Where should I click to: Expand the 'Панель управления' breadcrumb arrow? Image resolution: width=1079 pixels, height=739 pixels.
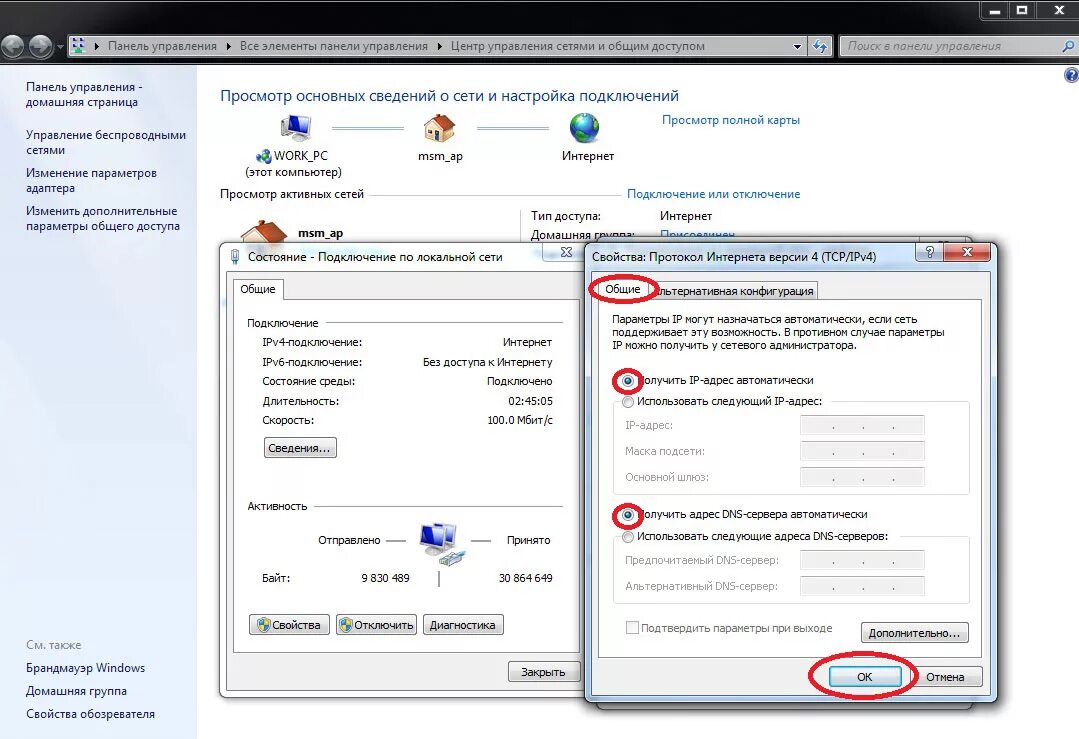point(228,46)
